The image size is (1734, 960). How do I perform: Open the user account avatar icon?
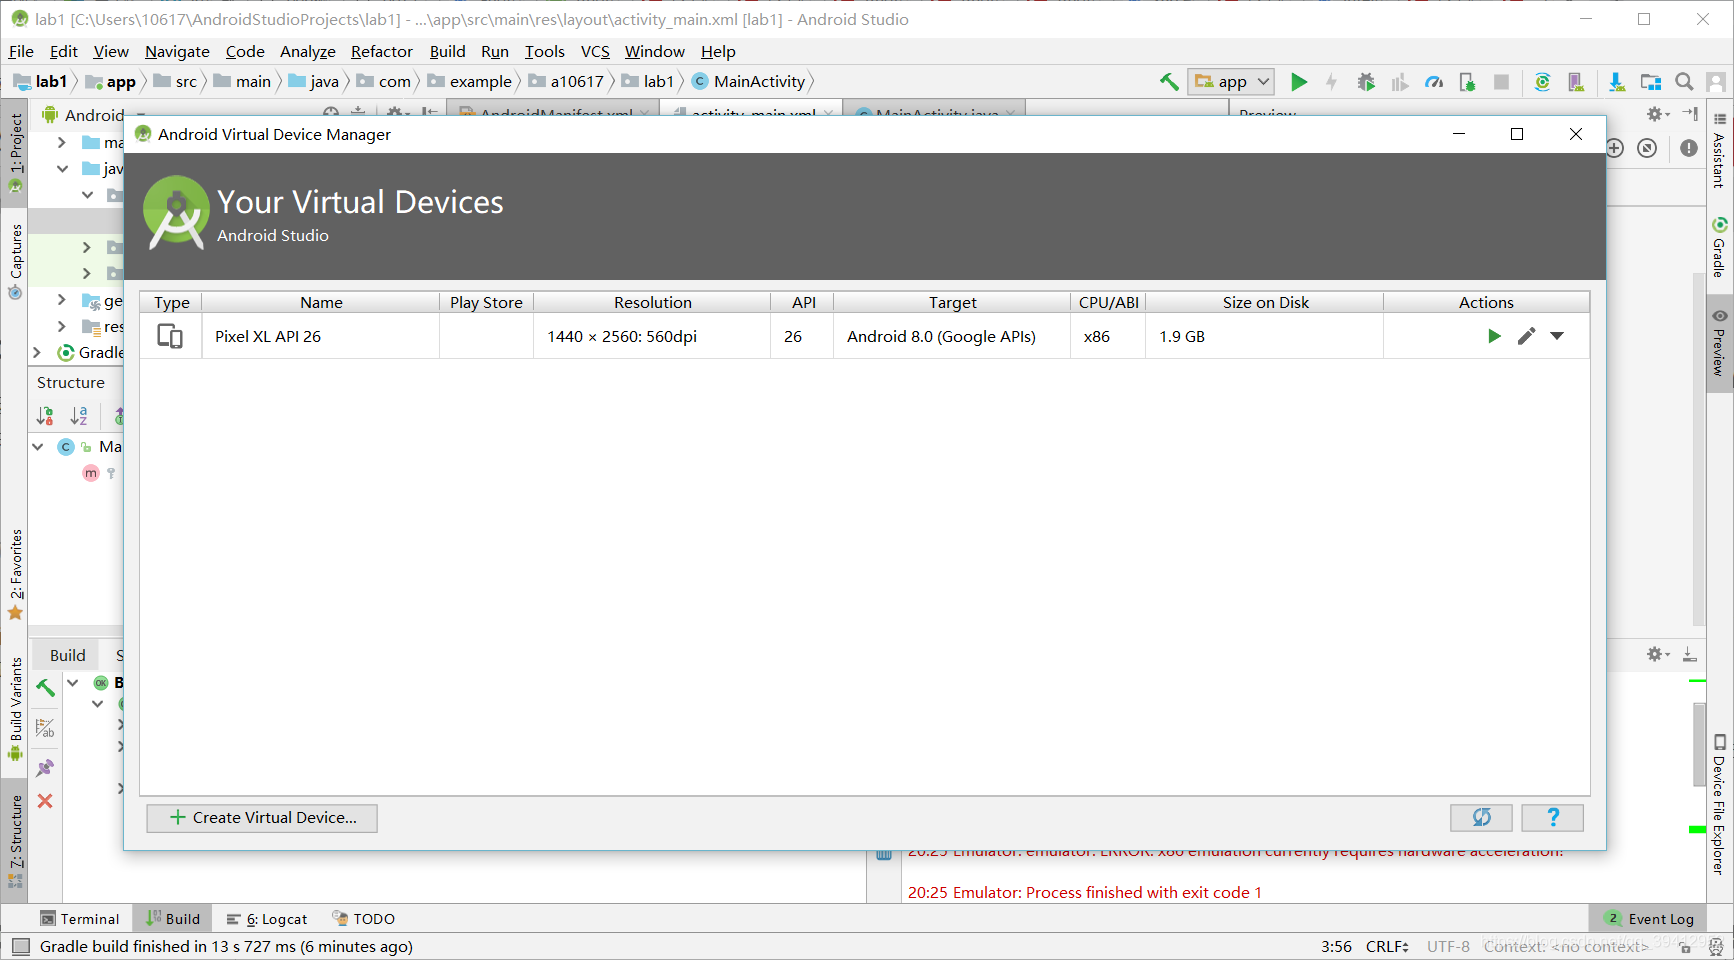click(1716, 82)
